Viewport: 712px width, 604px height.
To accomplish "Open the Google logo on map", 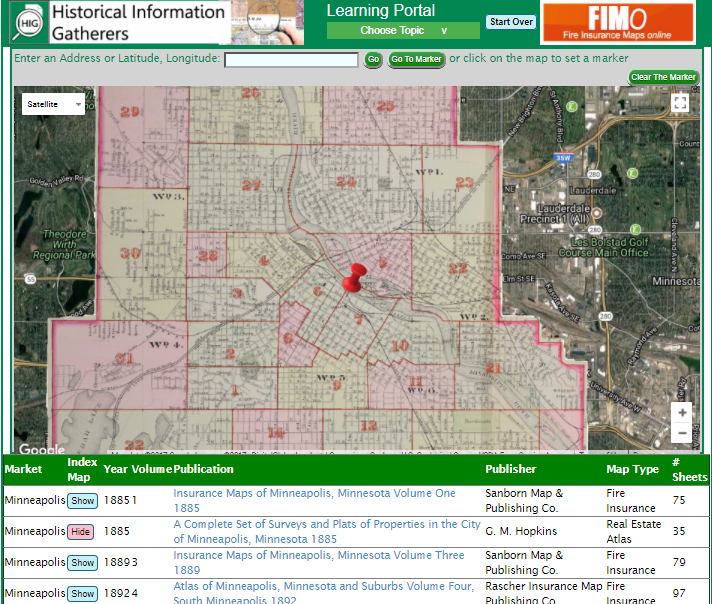I will pos(42,449).
